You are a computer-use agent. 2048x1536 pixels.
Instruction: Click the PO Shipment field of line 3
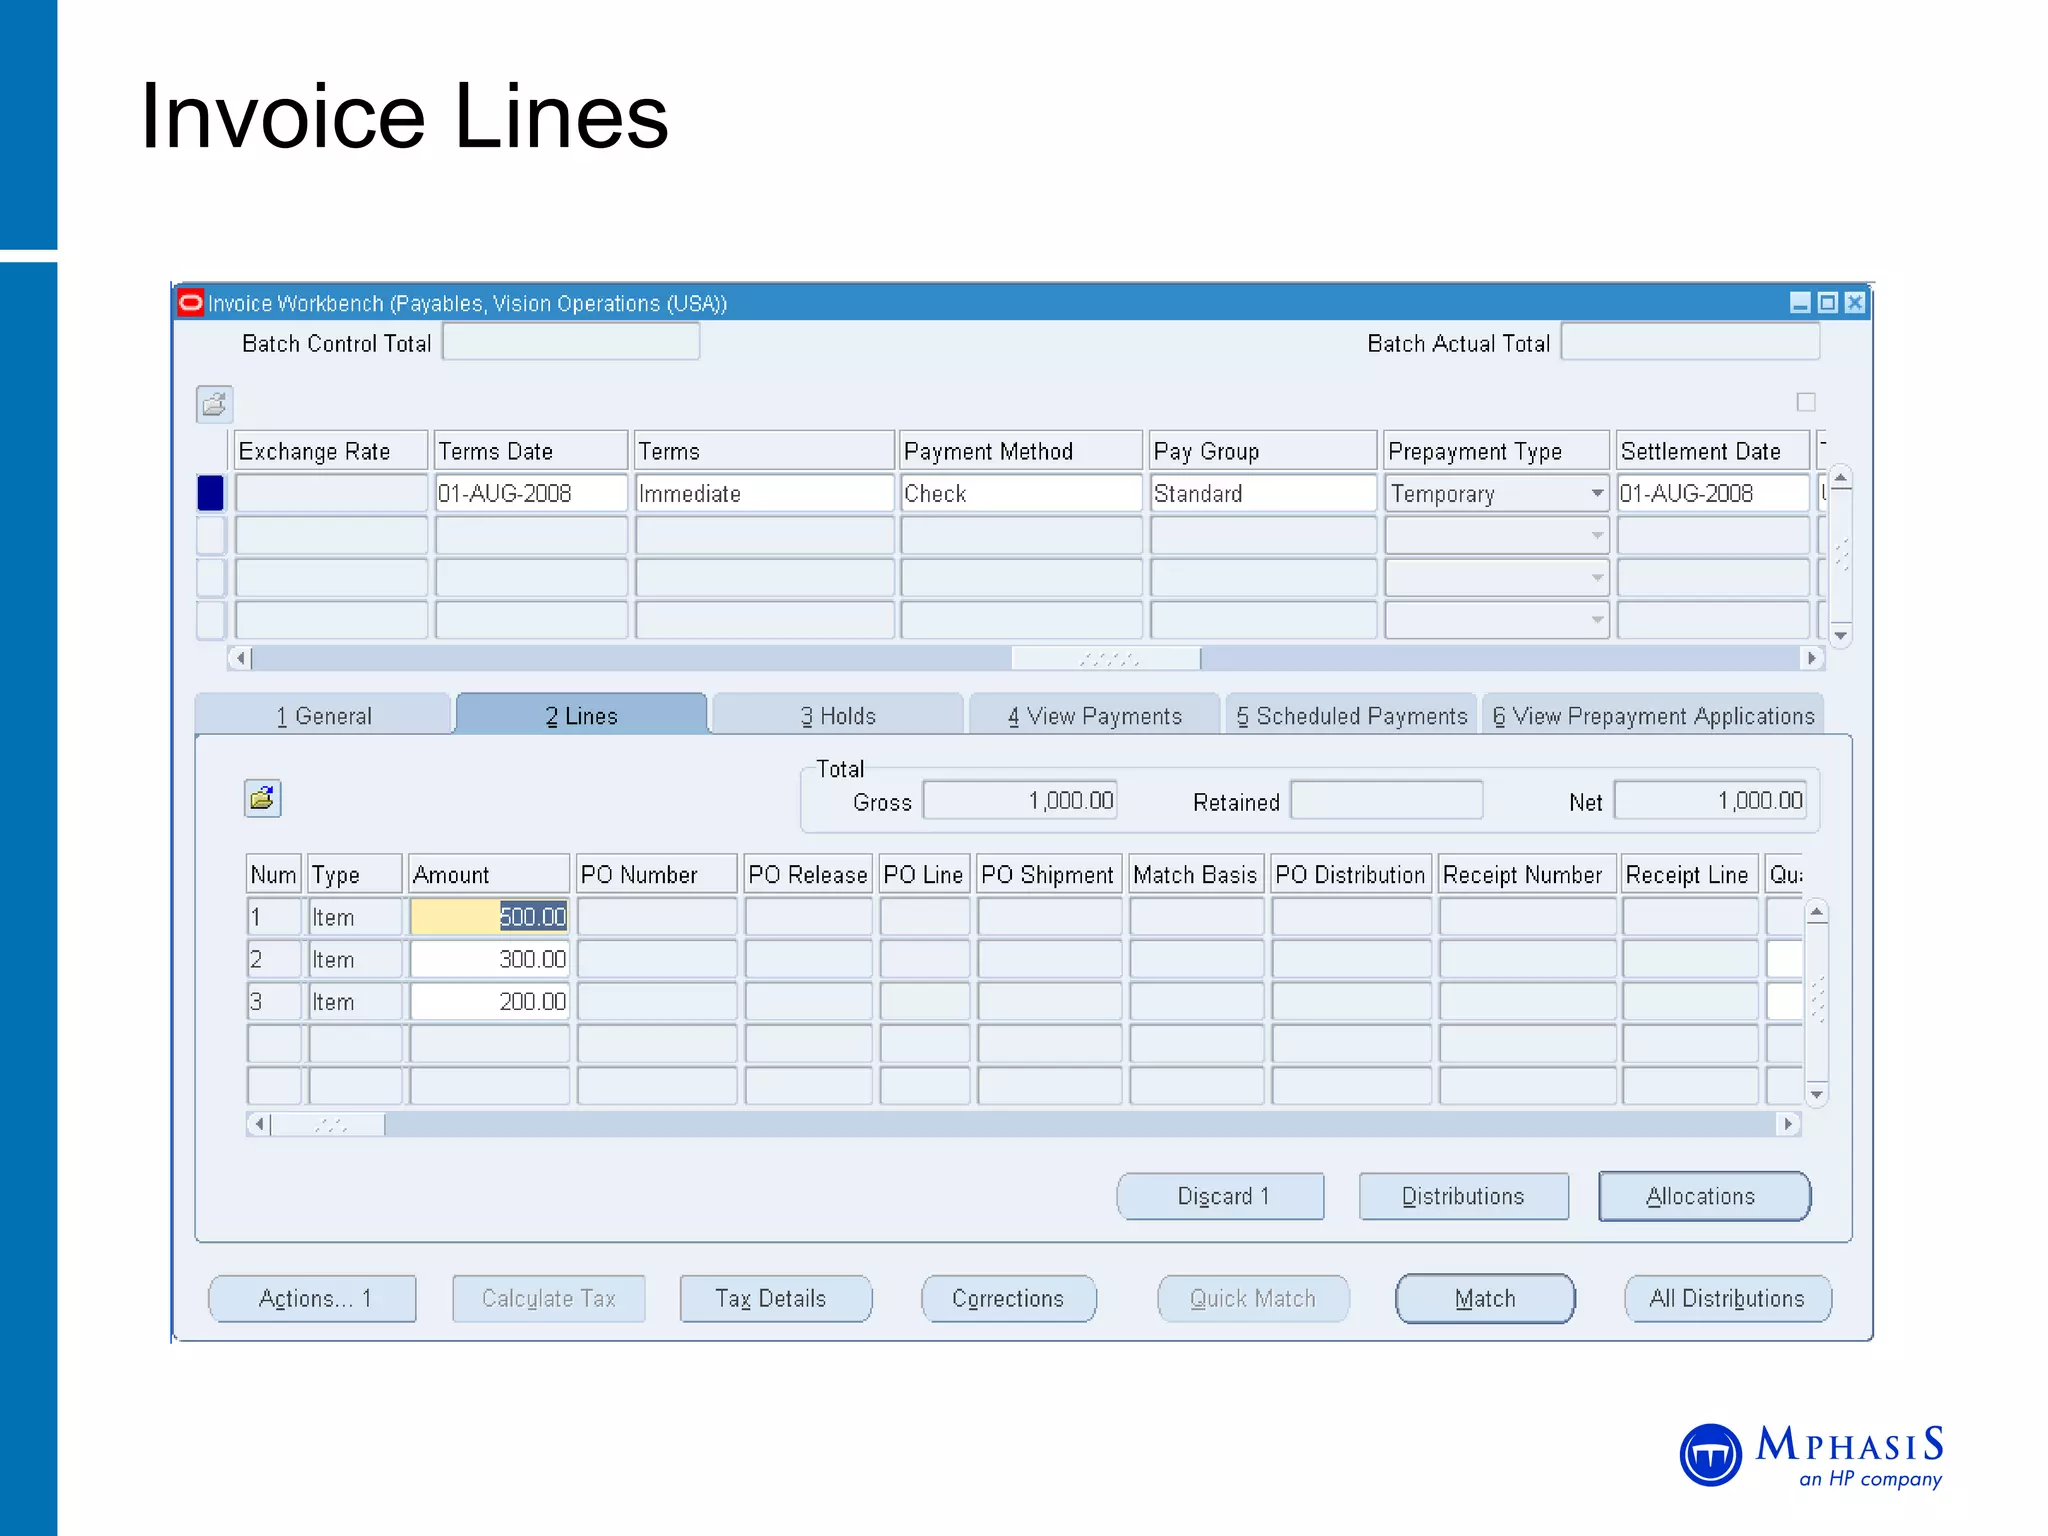click(x=1049, y=1000)
